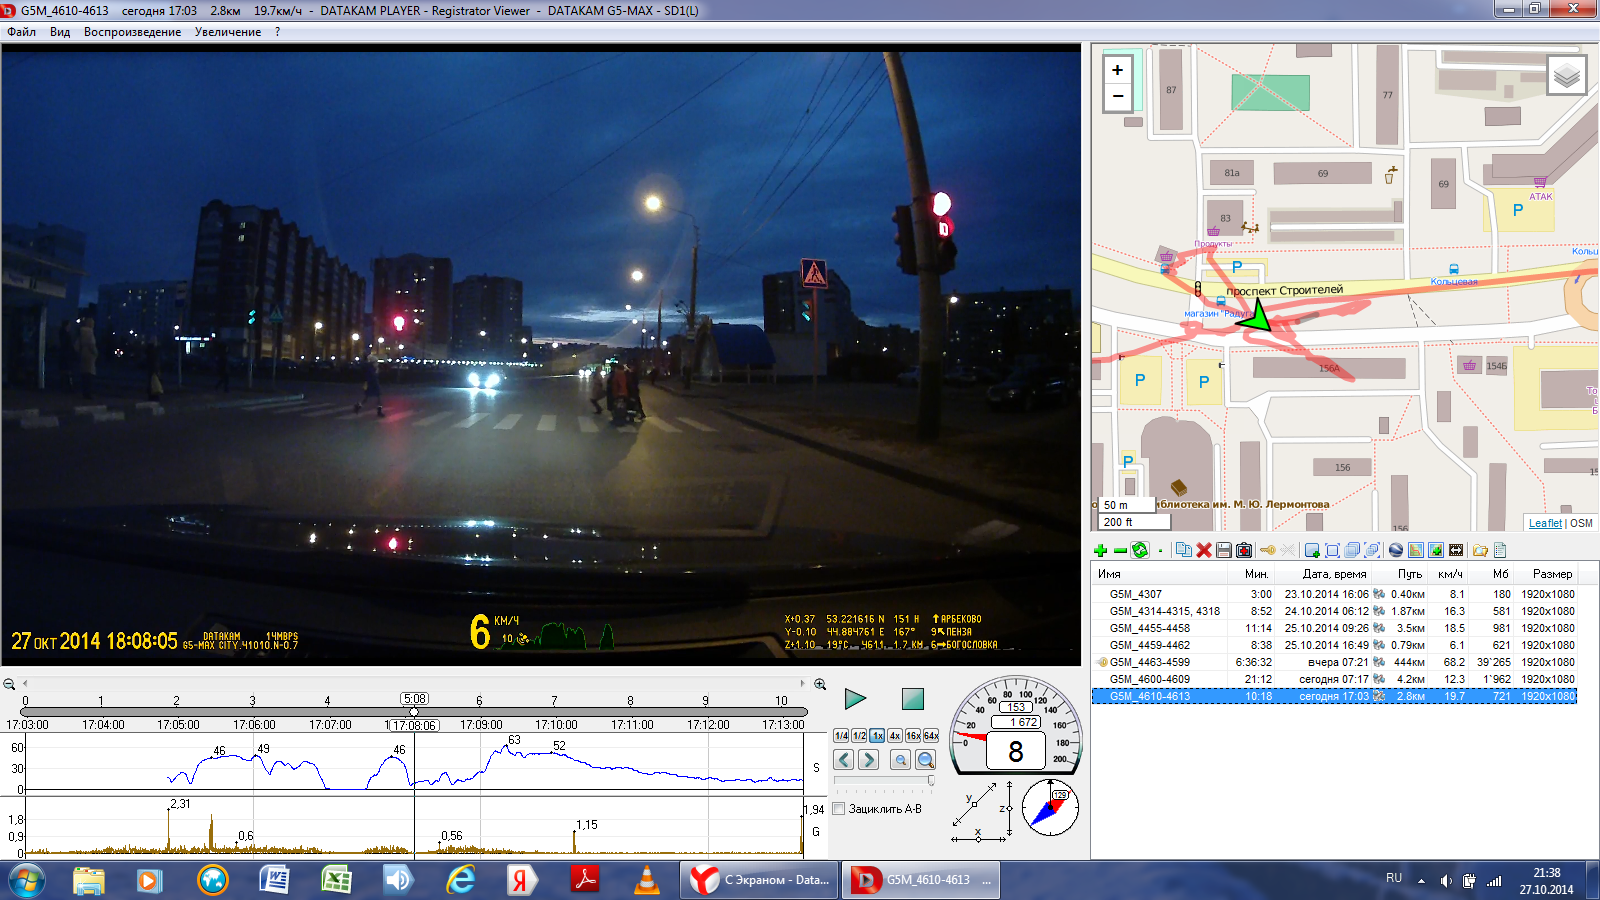
Task: Zoom in on the map
Action: (x=1118, y=70)
